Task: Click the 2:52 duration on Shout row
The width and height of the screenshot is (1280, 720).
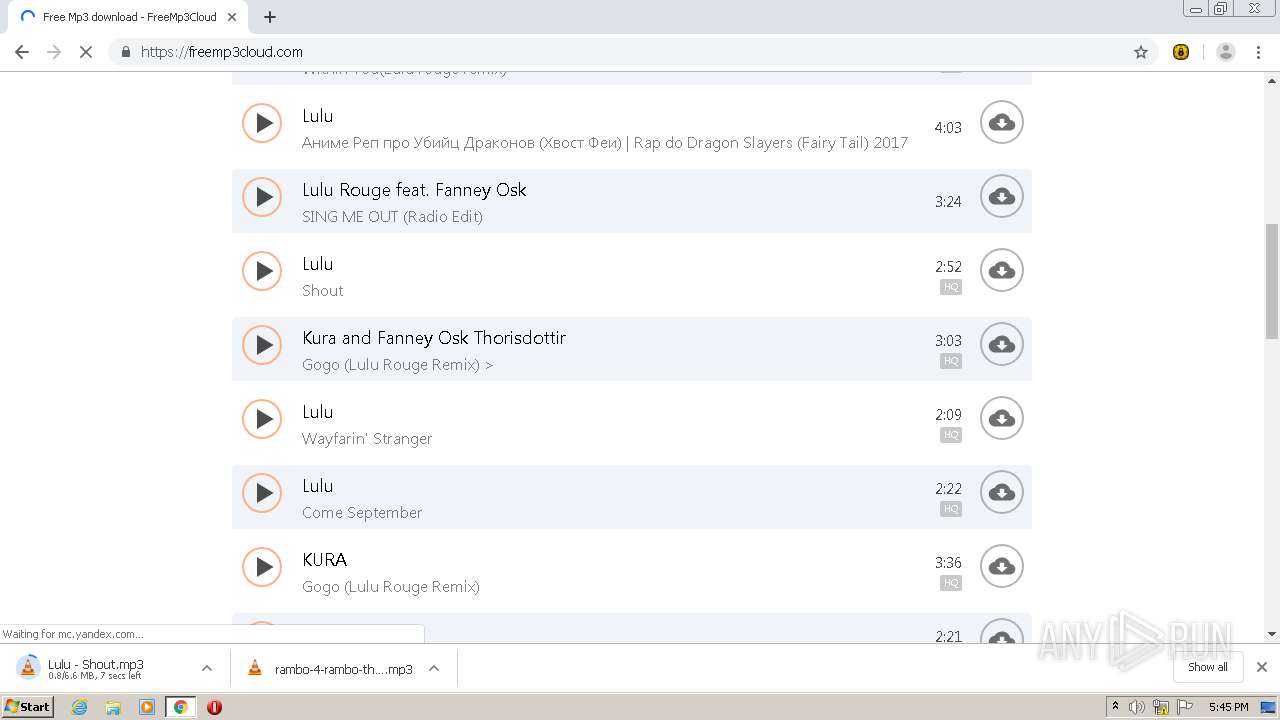Action: pyautogui.click(x=948, y=266)
